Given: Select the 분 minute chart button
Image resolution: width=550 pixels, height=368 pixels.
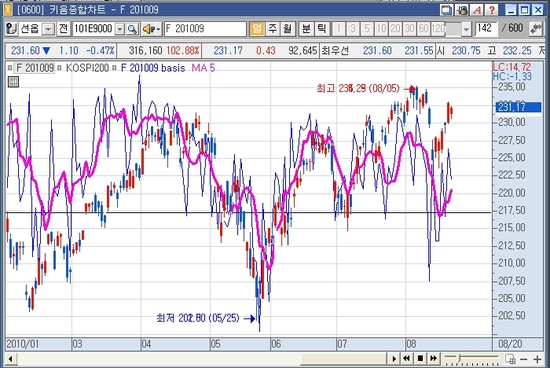Looking at the screenshot, I should point(306,29).
